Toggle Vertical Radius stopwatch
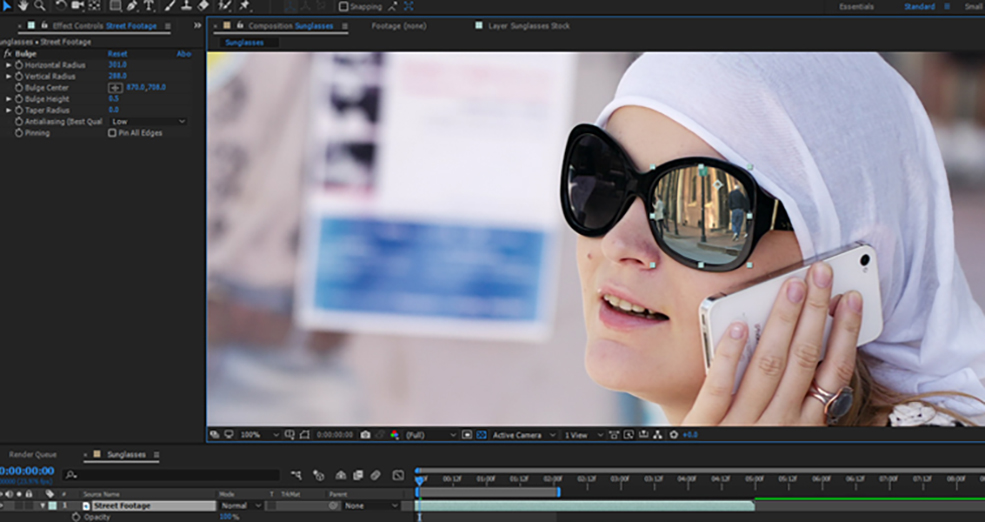Image resolution: width=985 pixels, height=522 pixels. [x=19, y=77]
